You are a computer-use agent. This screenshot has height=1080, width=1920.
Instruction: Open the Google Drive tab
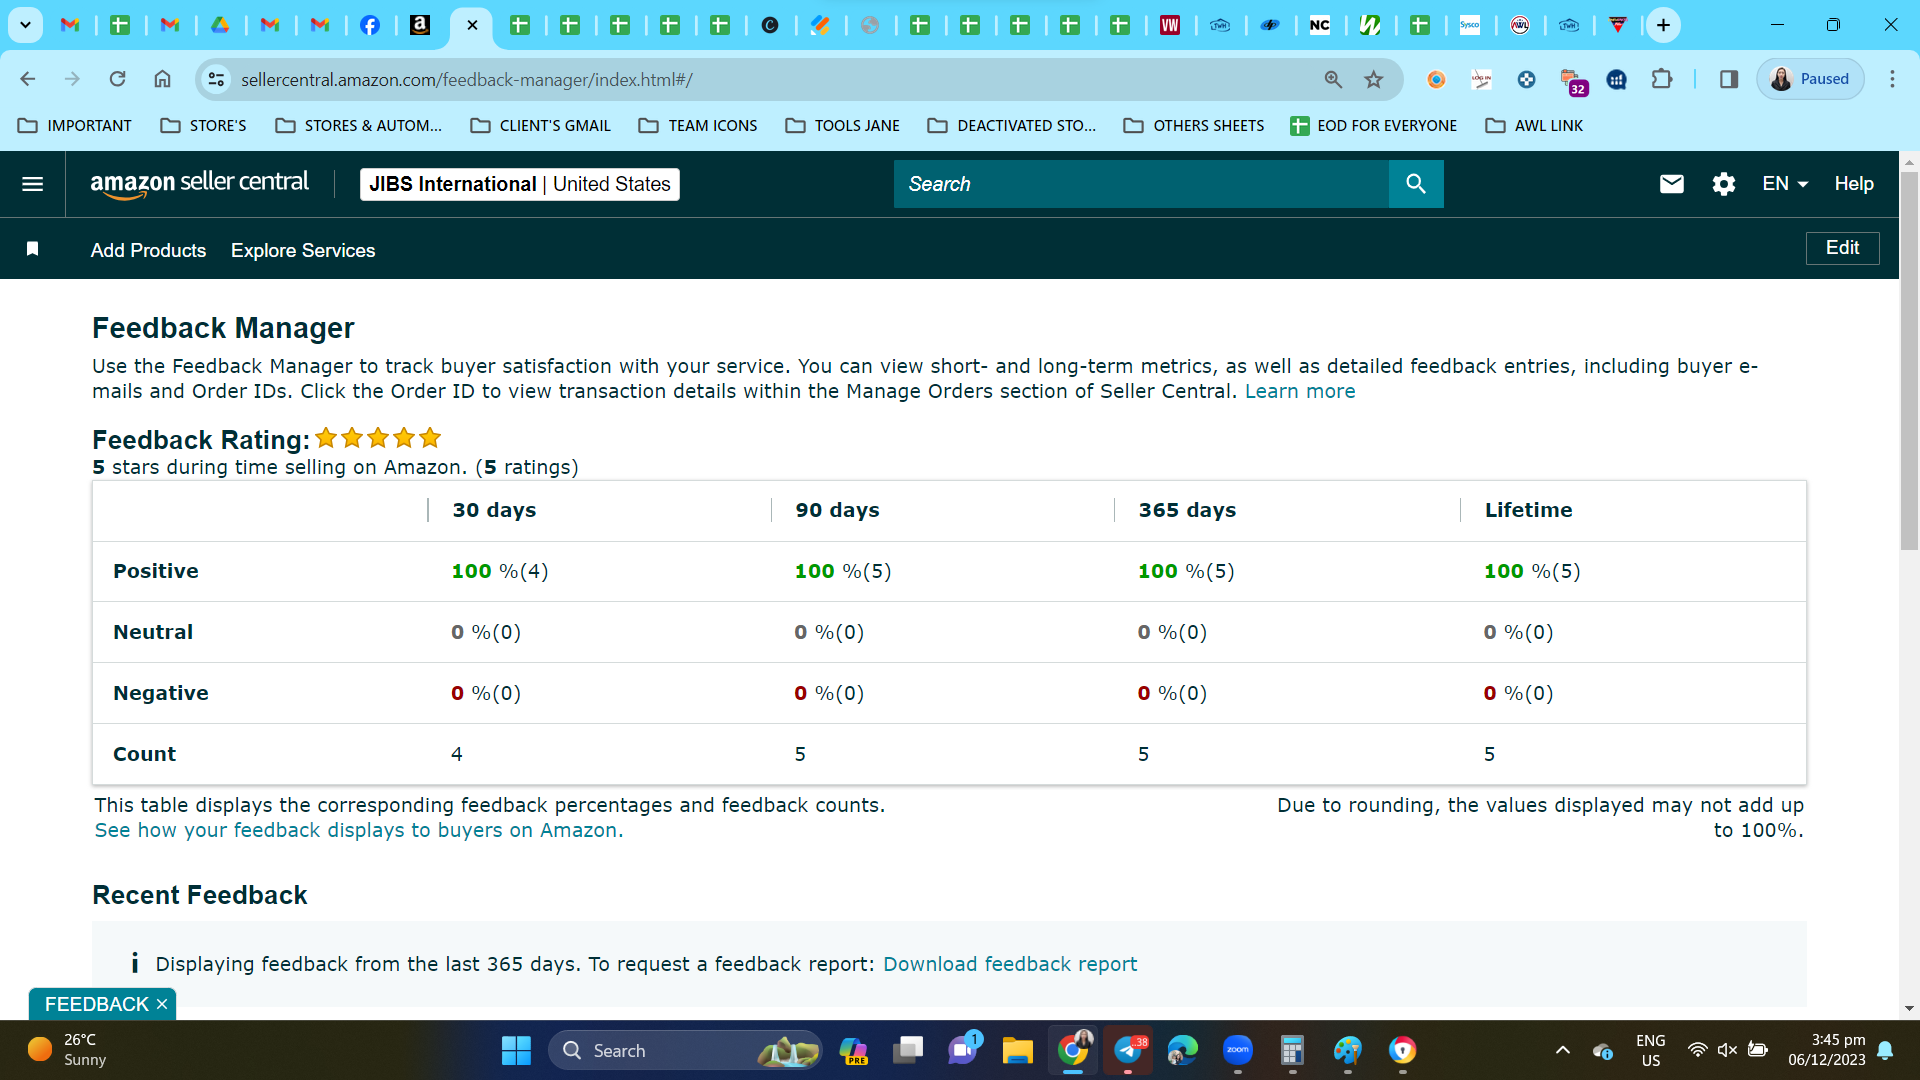point(220,25)
